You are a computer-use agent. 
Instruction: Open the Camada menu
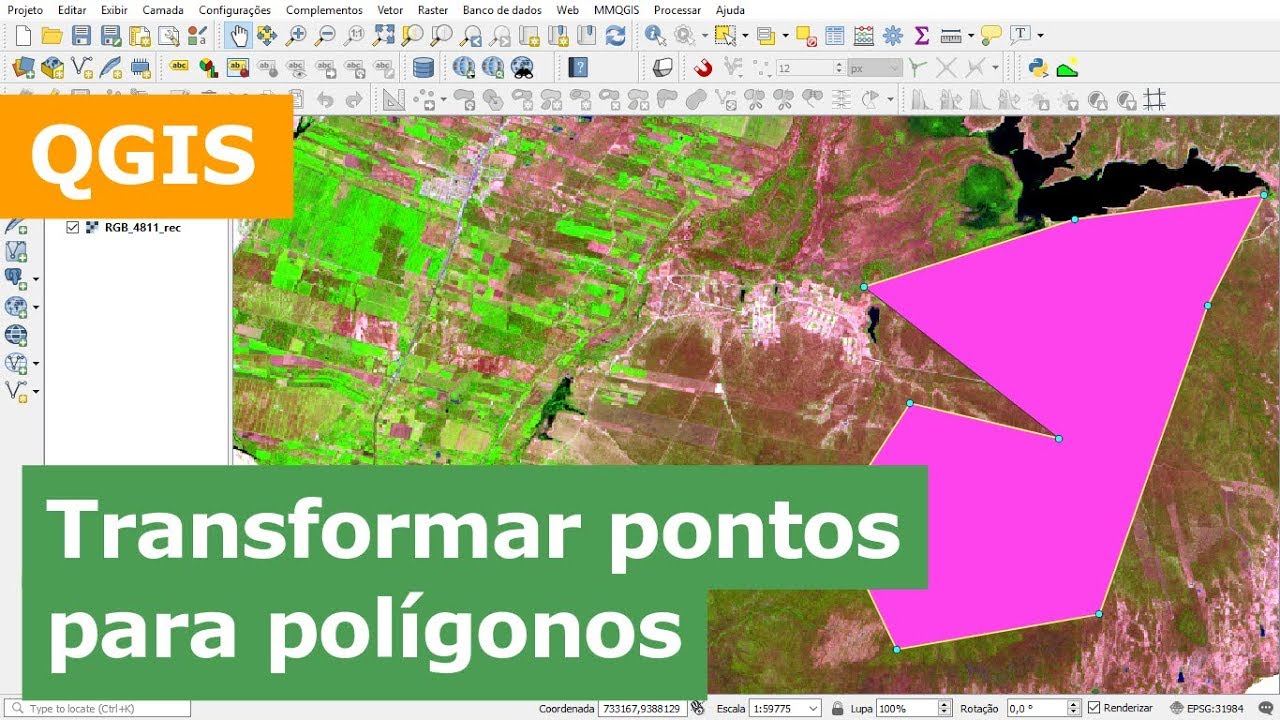(x=163, y=10)
